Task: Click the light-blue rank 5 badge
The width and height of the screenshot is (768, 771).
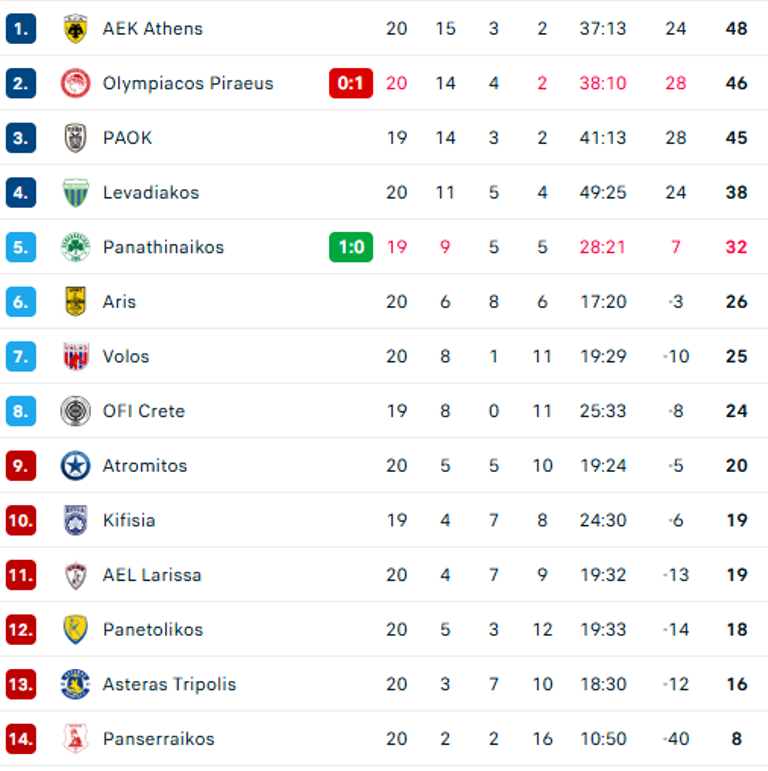Action: click(20, 247)
